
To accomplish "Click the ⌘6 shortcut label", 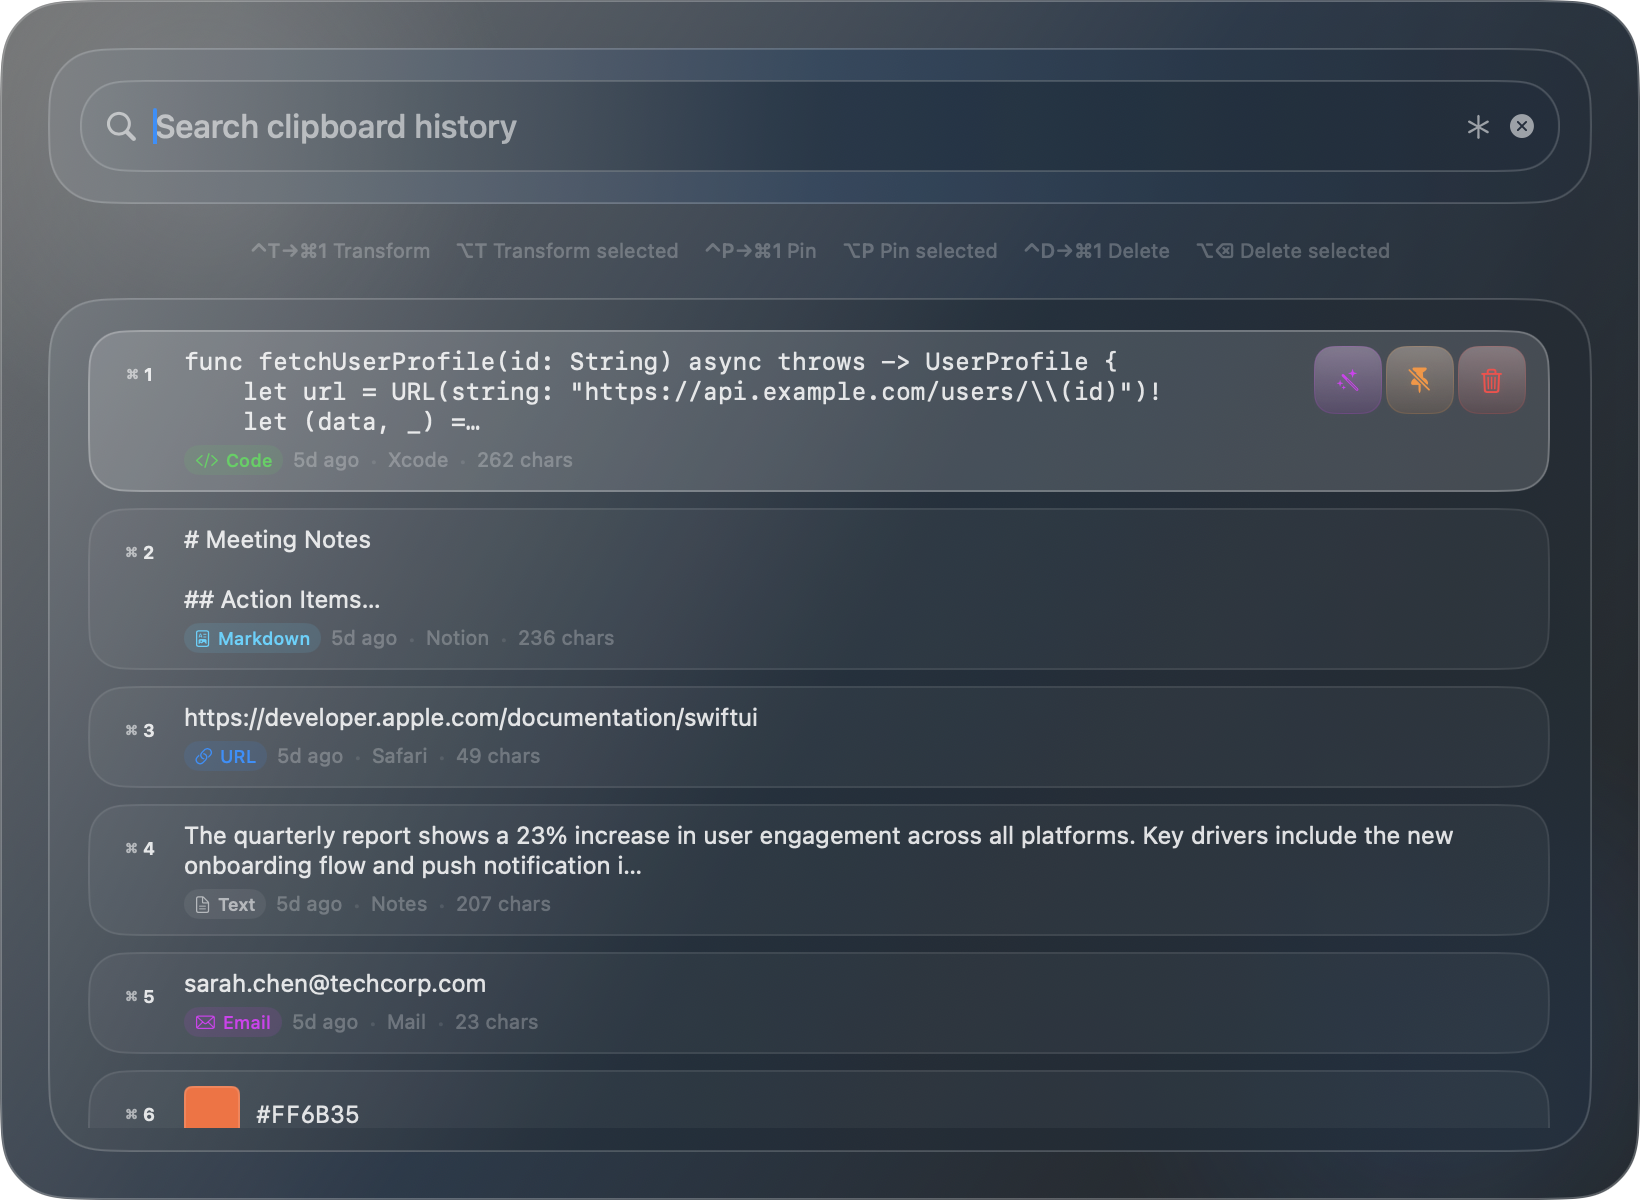I will tap(140, 1115).
